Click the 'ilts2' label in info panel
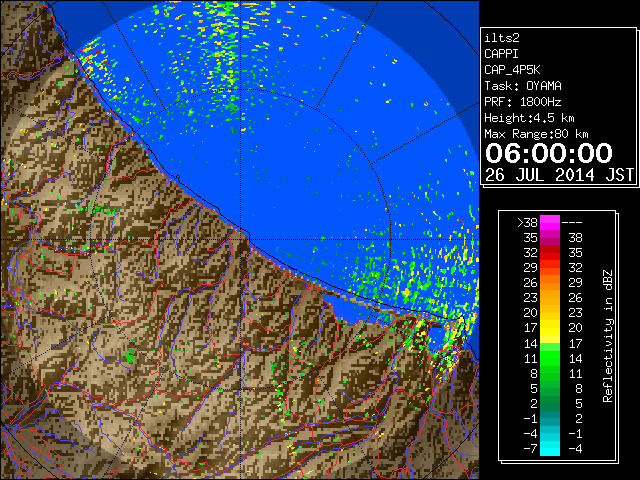The width and height of the screenshot is (640, 480). tap(502, 38)
